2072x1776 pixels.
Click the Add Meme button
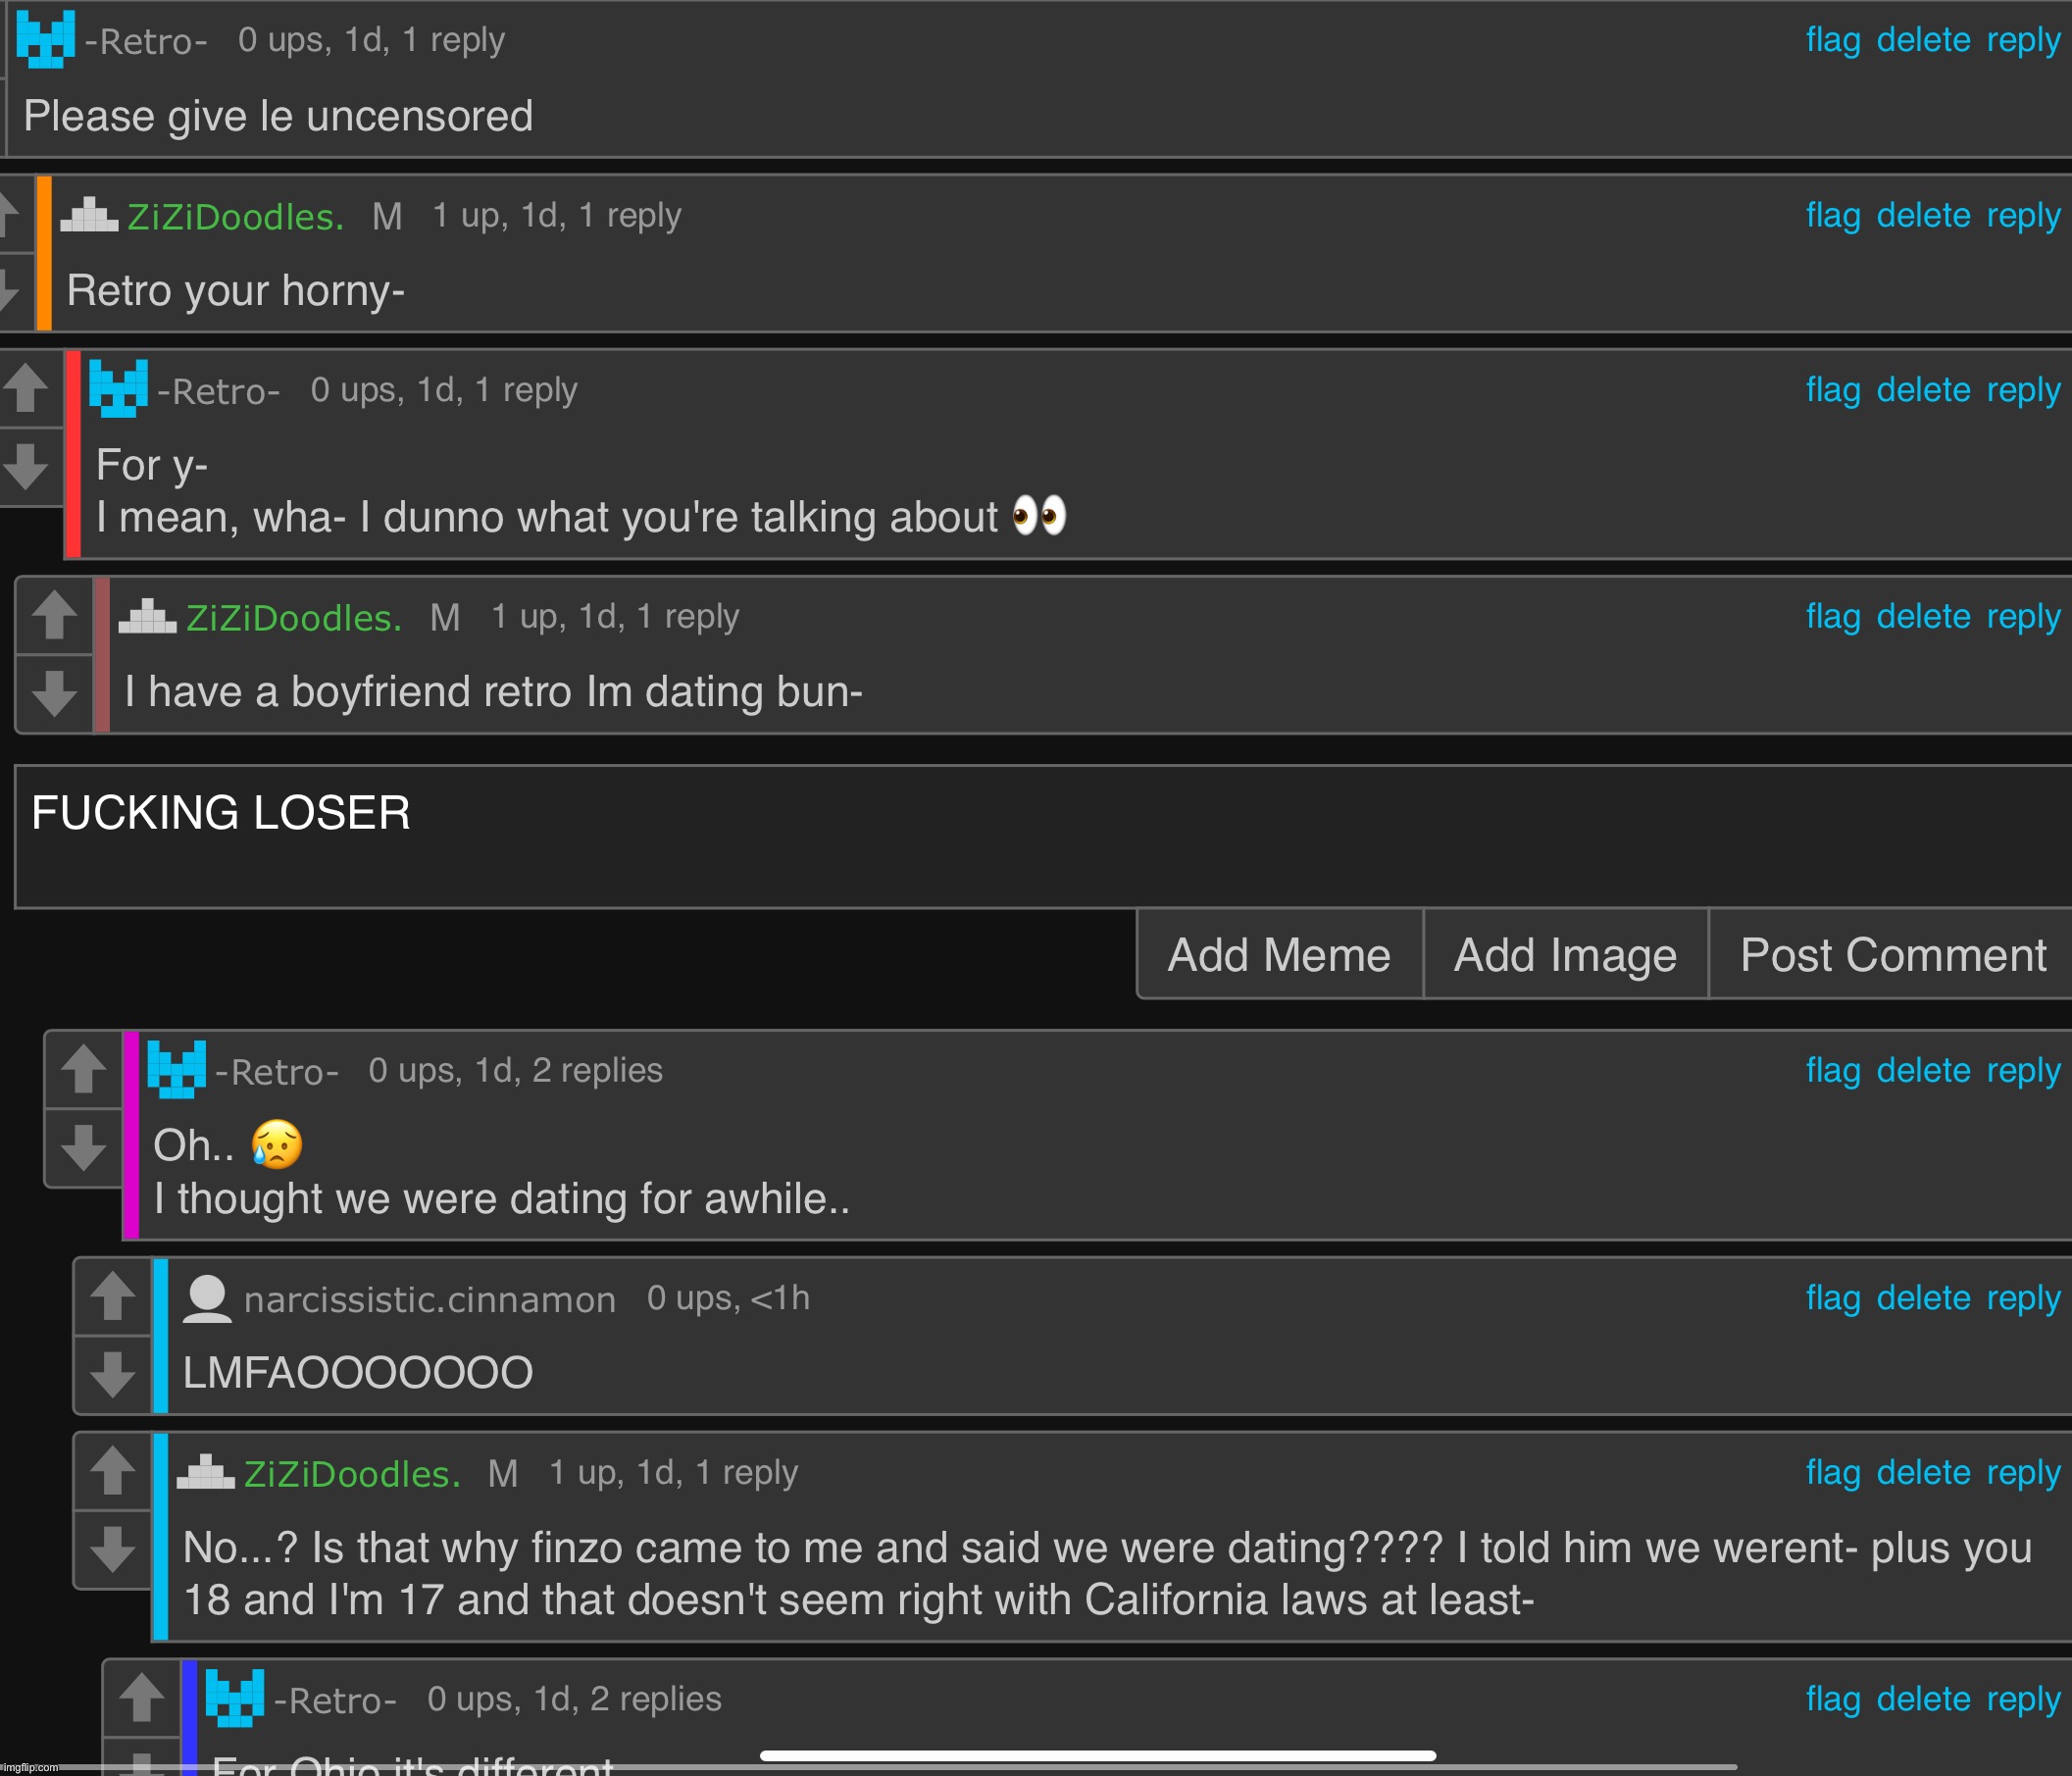tap(1279, 955)
